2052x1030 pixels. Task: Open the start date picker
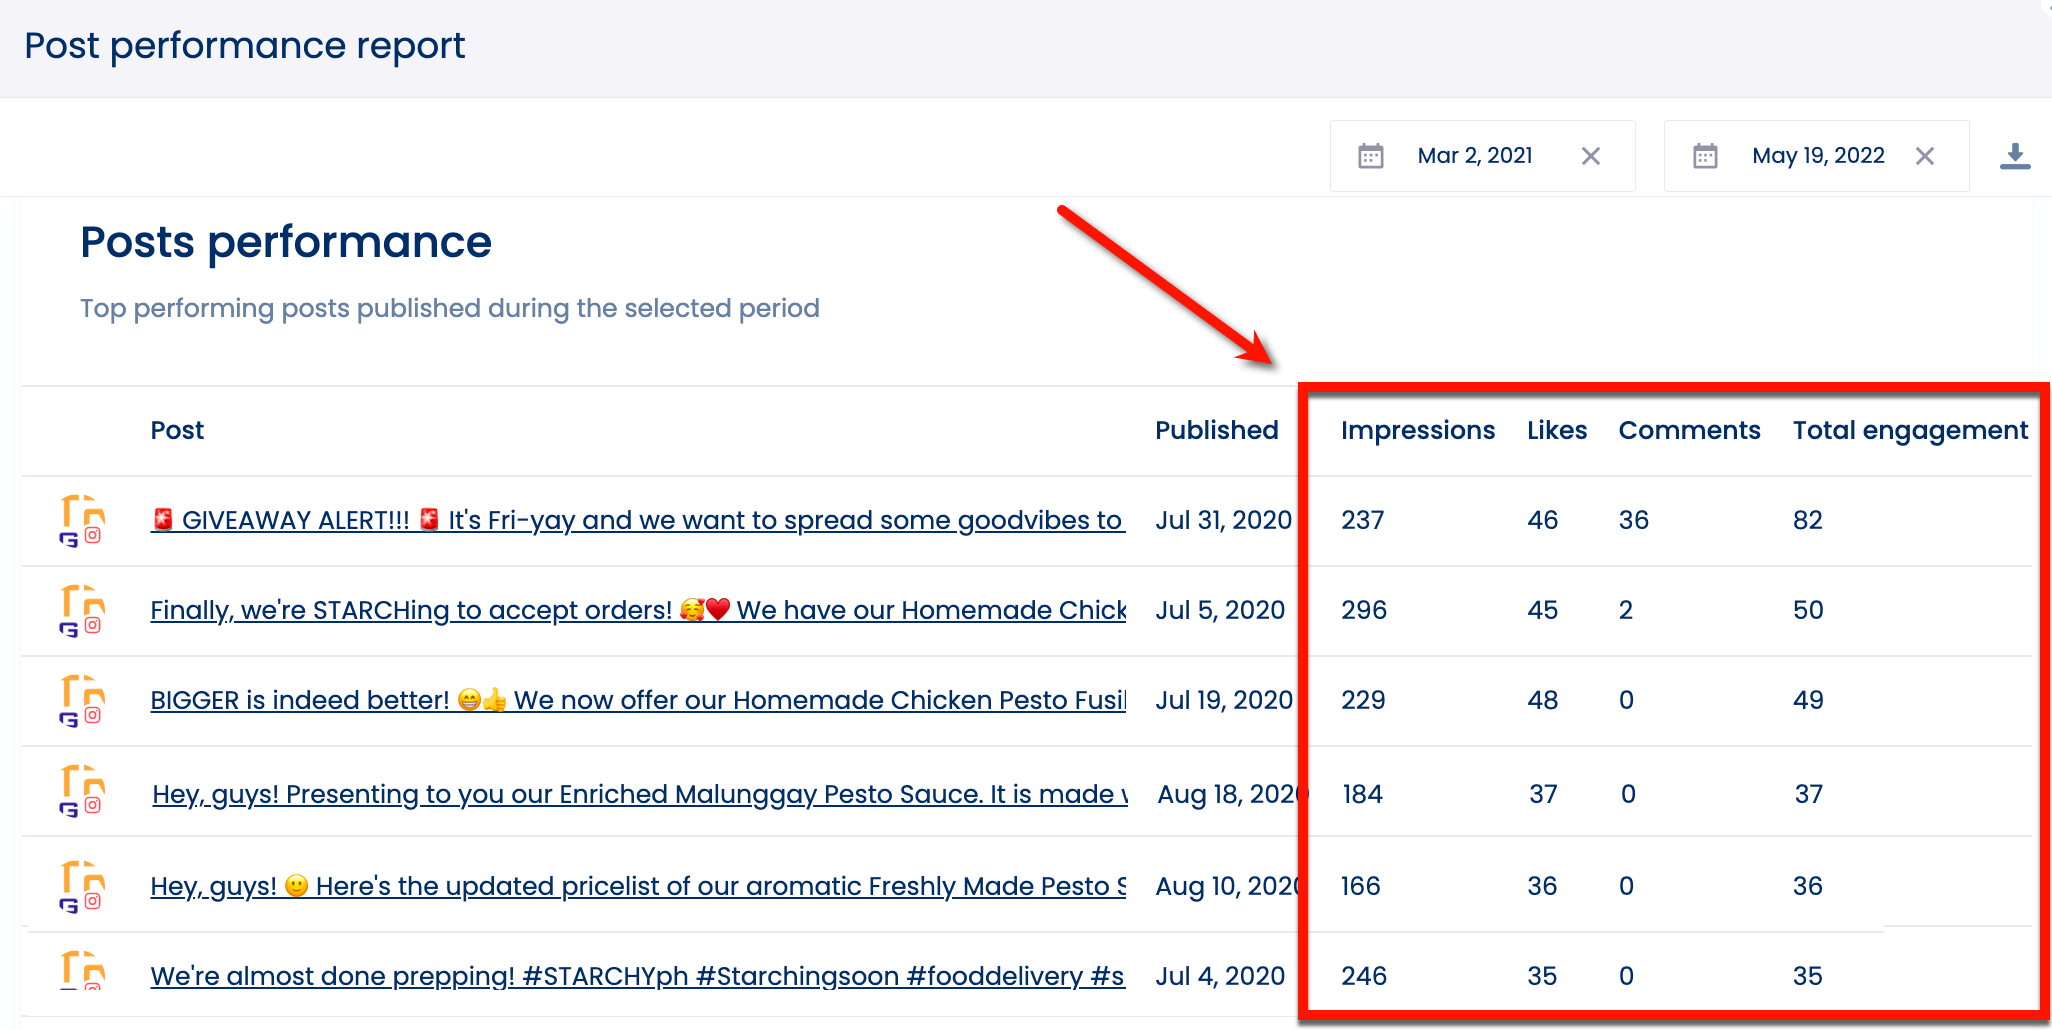tap(1475, 155)
